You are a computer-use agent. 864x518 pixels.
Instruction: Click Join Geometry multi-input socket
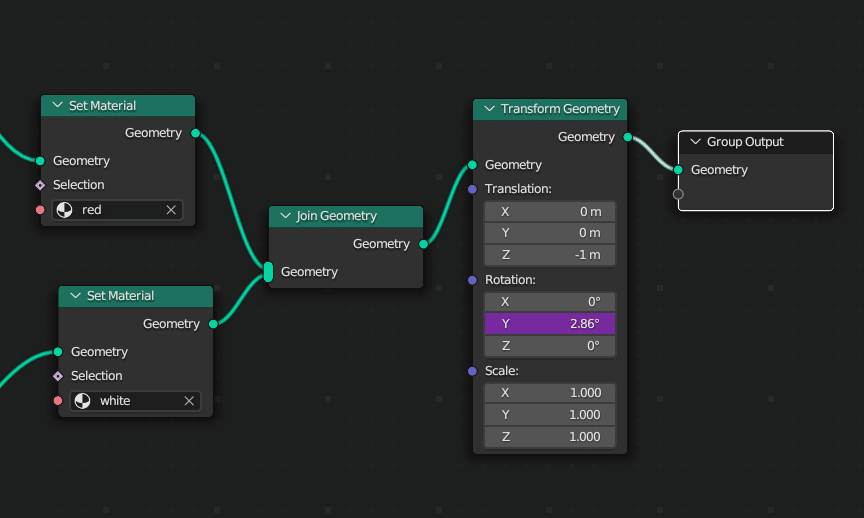[x=268, y=272]
